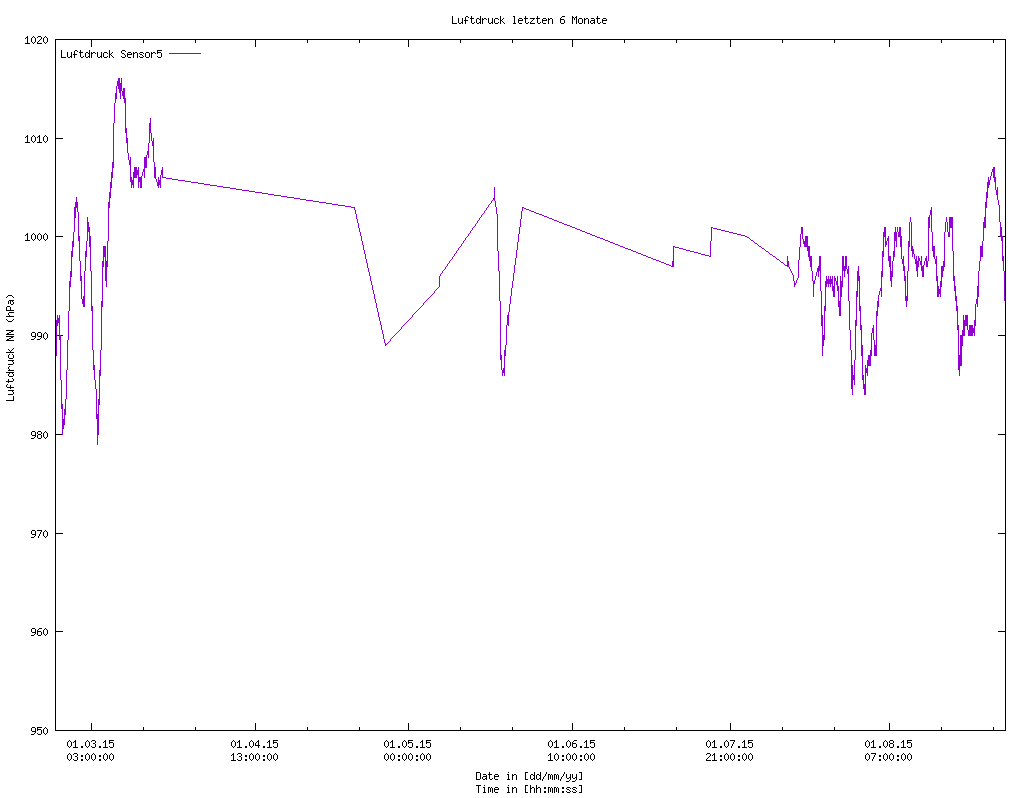Click the 1010 y-axis tick label
The height and width of the screenshot is (798, 1024).
click(x=36, y=139)
